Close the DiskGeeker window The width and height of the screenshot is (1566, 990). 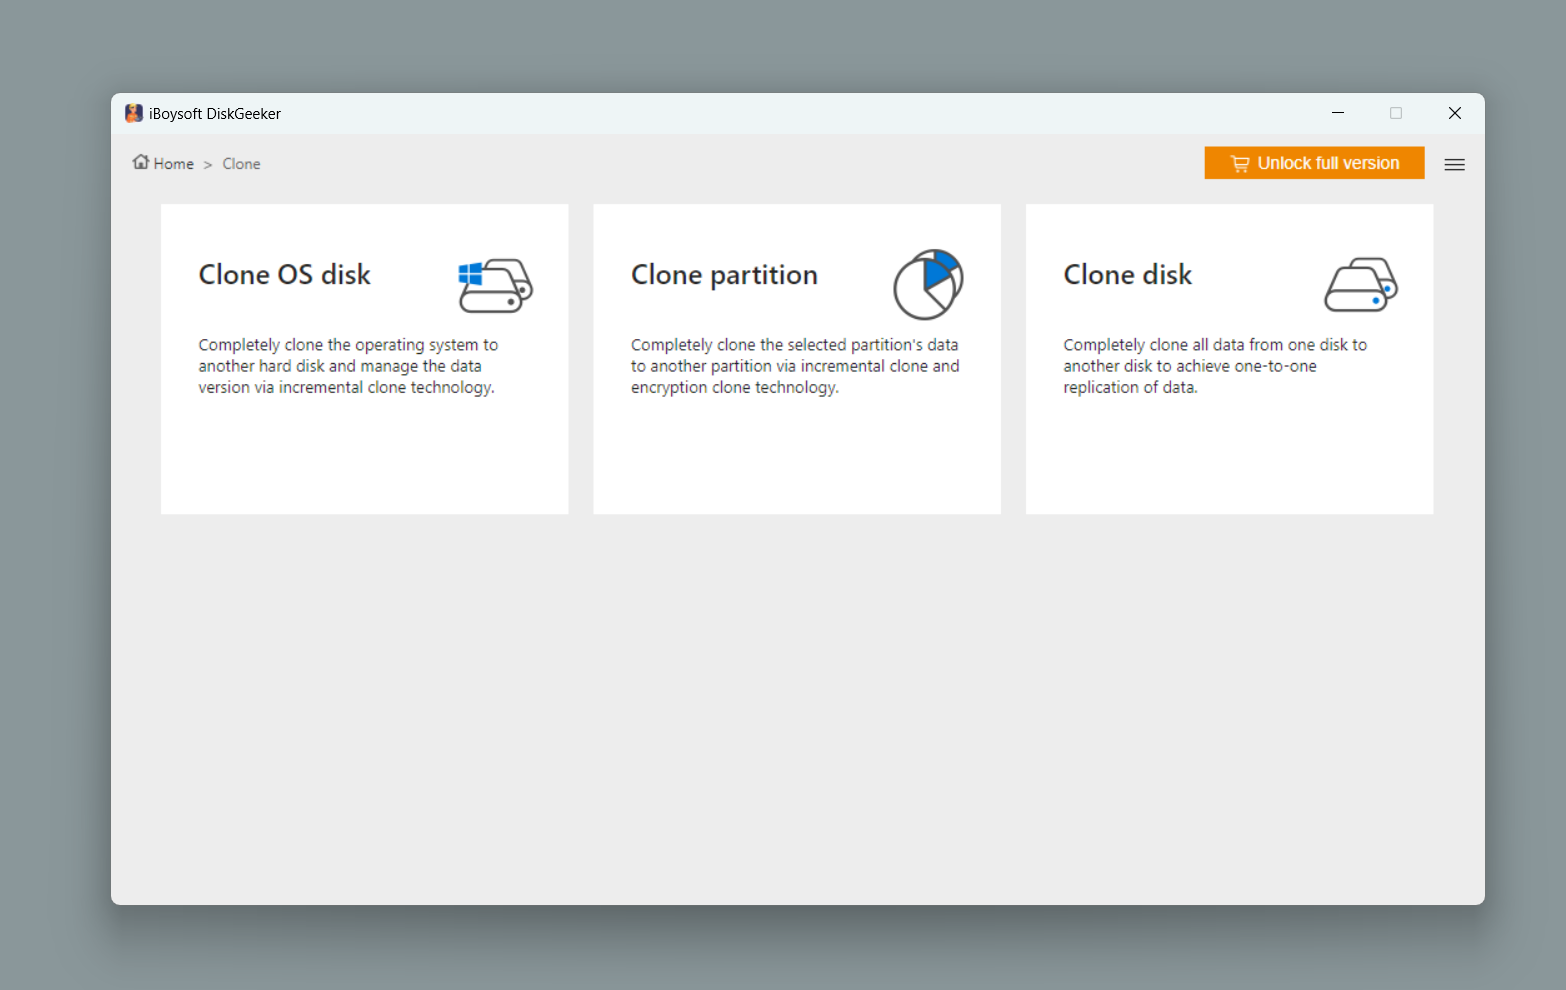tap(1455, 113)
